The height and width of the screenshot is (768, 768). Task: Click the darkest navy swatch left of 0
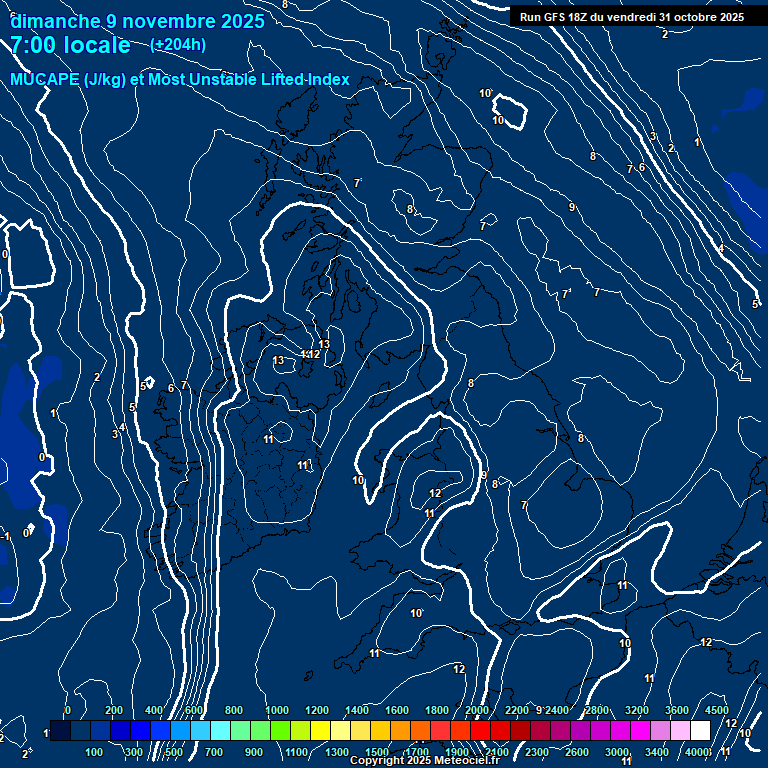(61, 730)
